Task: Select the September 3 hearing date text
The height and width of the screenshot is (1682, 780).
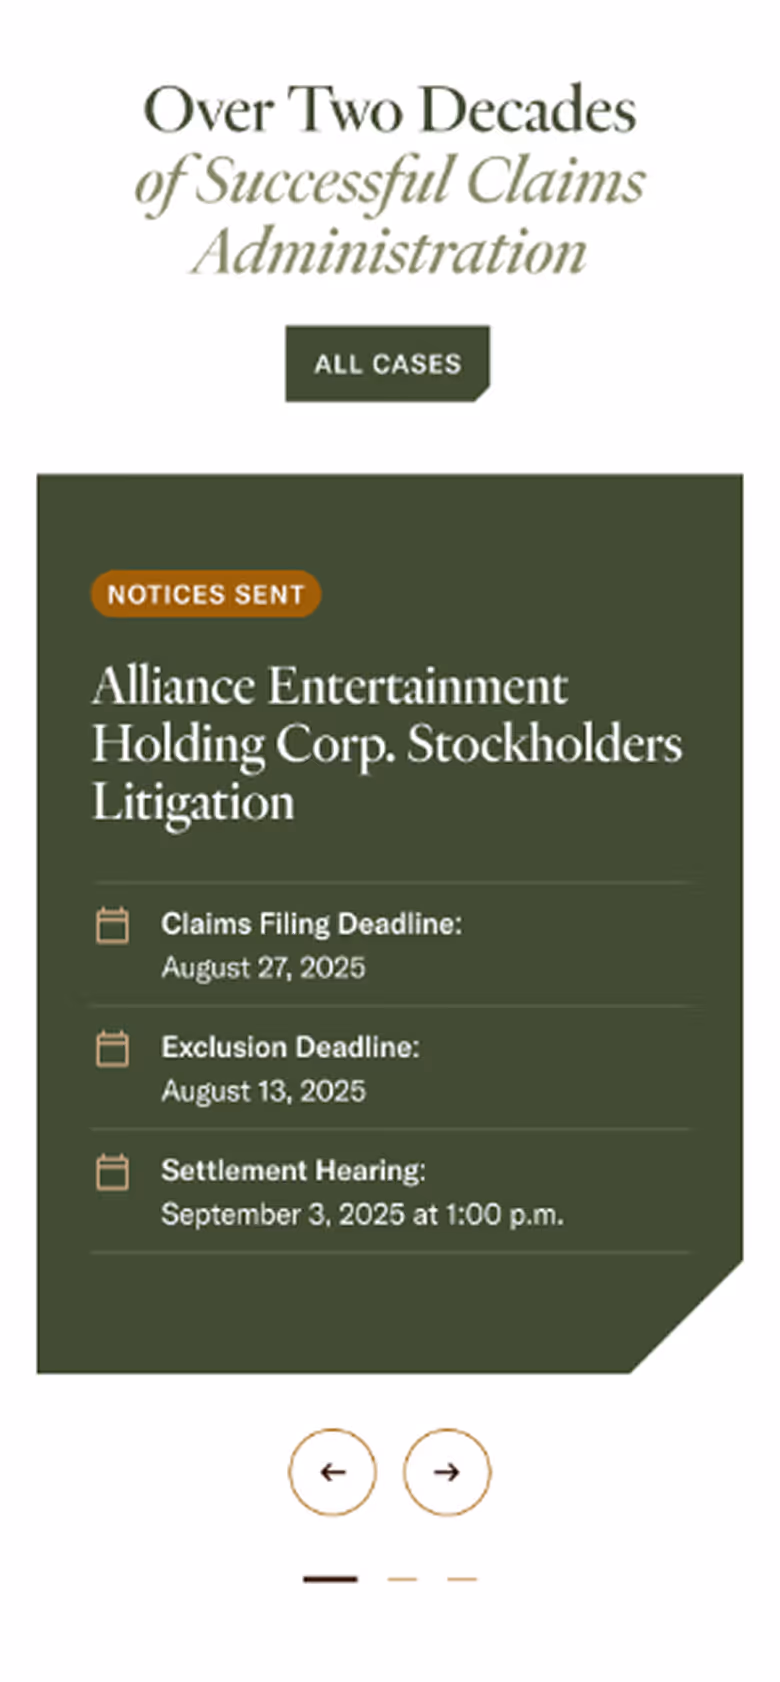Action: (363, 1214)
